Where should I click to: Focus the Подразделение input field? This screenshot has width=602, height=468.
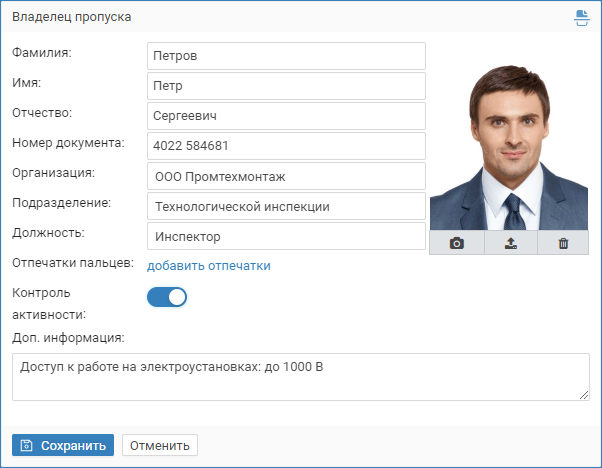tap(285, 206)
